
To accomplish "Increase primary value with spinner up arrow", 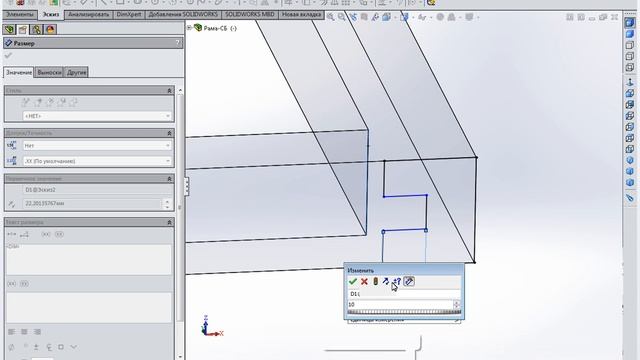I will pyautogui.click(x=167, y=201).
